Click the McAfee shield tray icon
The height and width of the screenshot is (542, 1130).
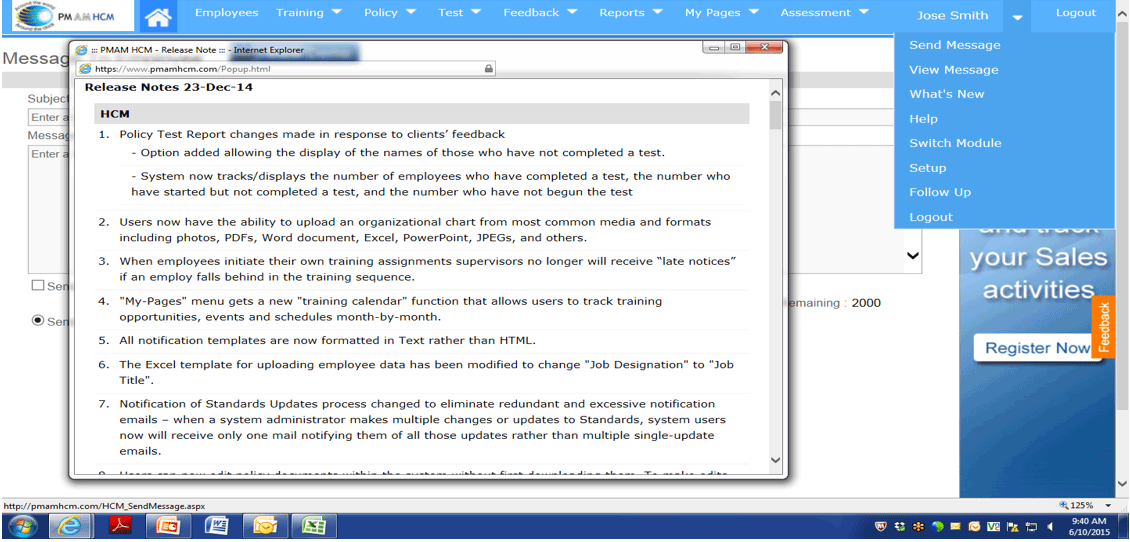[x=881, y=528]
